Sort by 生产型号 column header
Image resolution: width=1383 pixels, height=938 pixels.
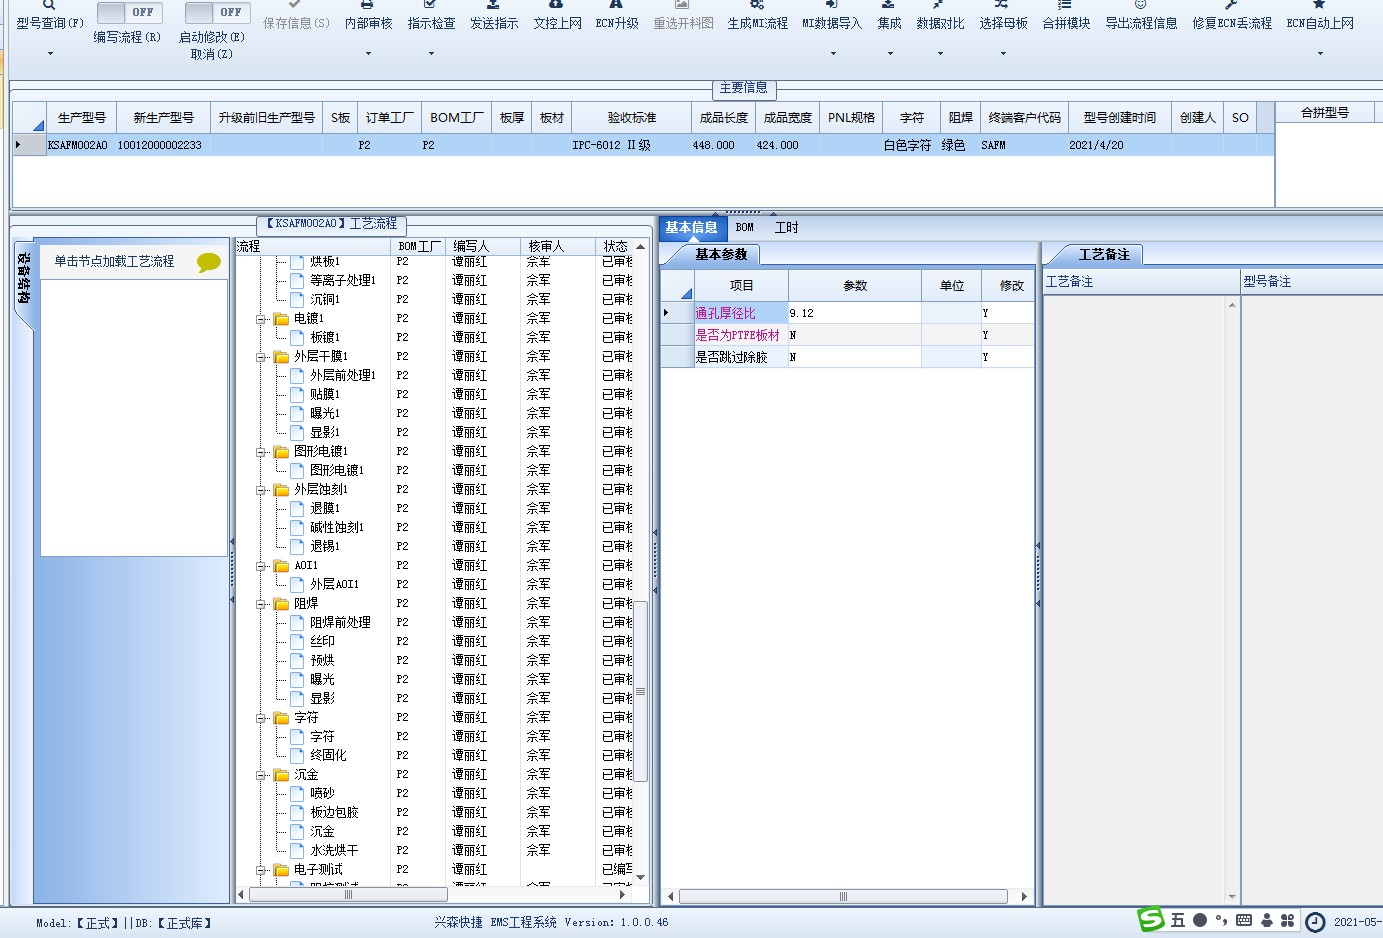pos(81,117)
